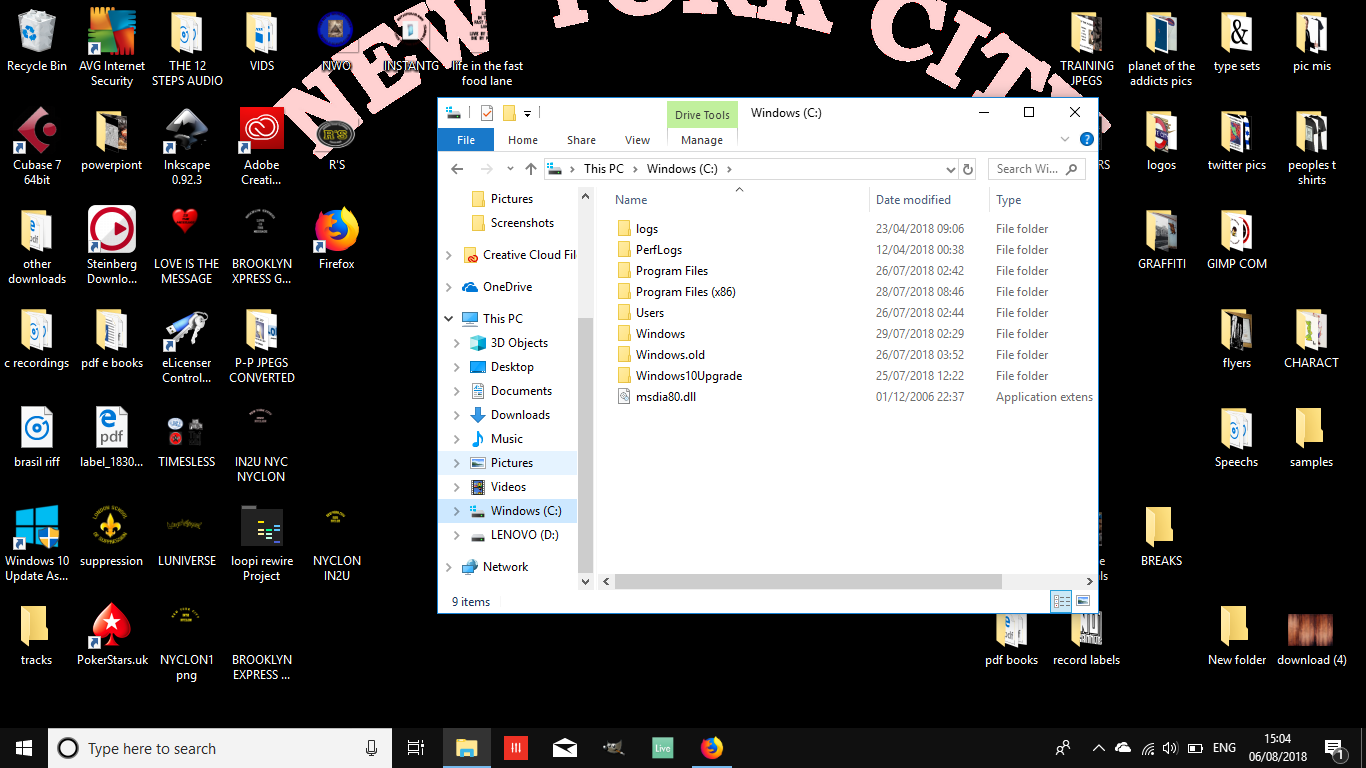The width and height of the screenshot is (1366, 768).
Task: Click the horizontal scrollbar in file list
Action: pos(808,581)
